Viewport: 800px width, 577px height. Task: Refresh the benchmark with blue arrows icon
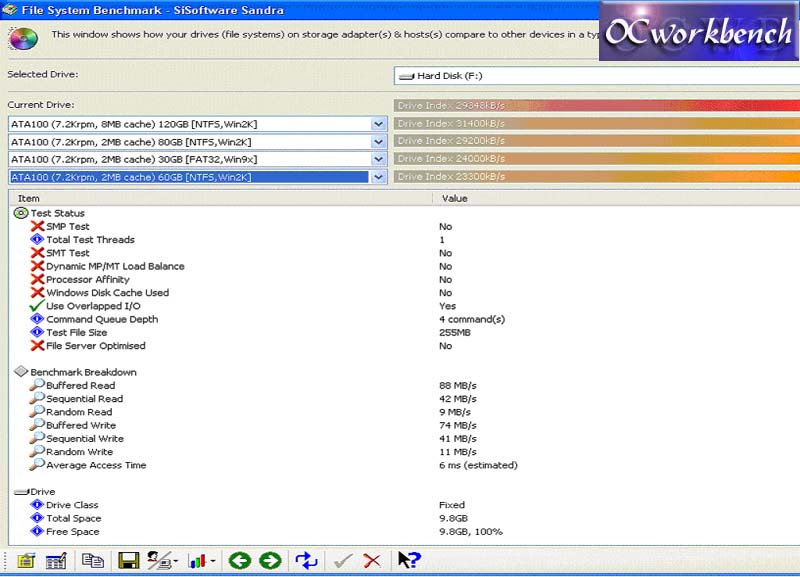307,561
